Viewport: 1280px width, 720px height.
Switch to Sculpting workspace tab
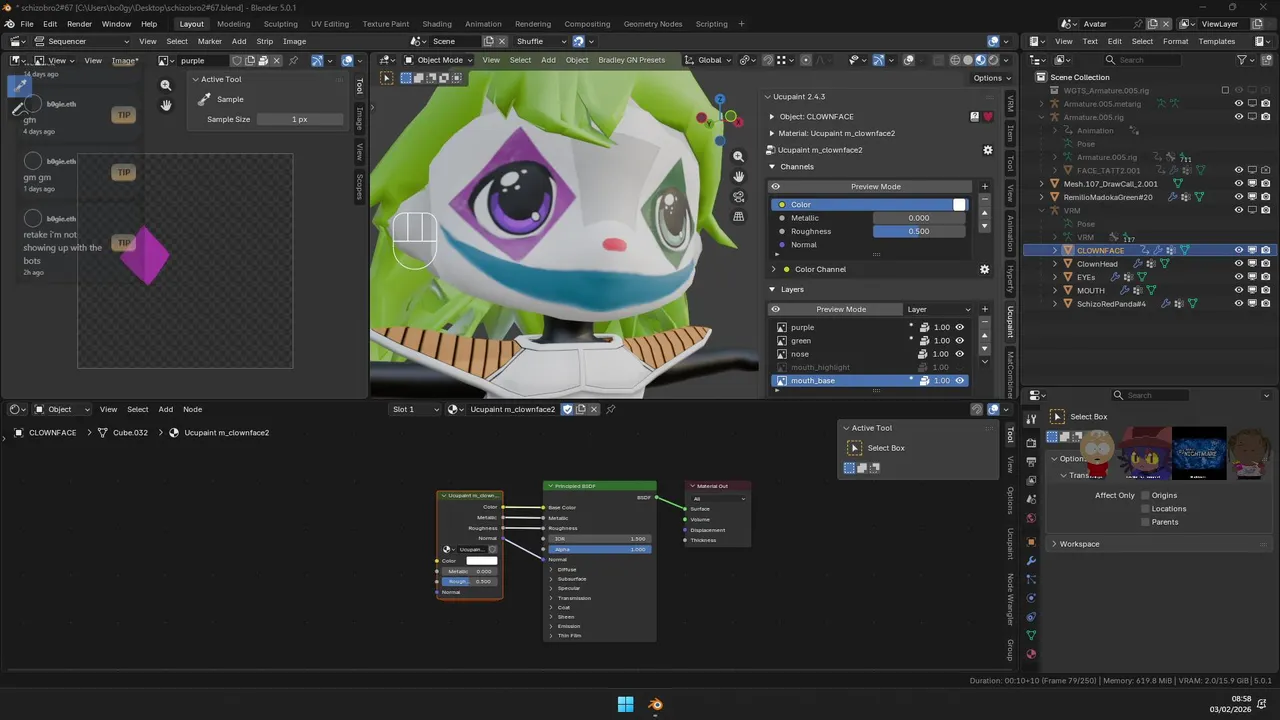pos(280,24)
